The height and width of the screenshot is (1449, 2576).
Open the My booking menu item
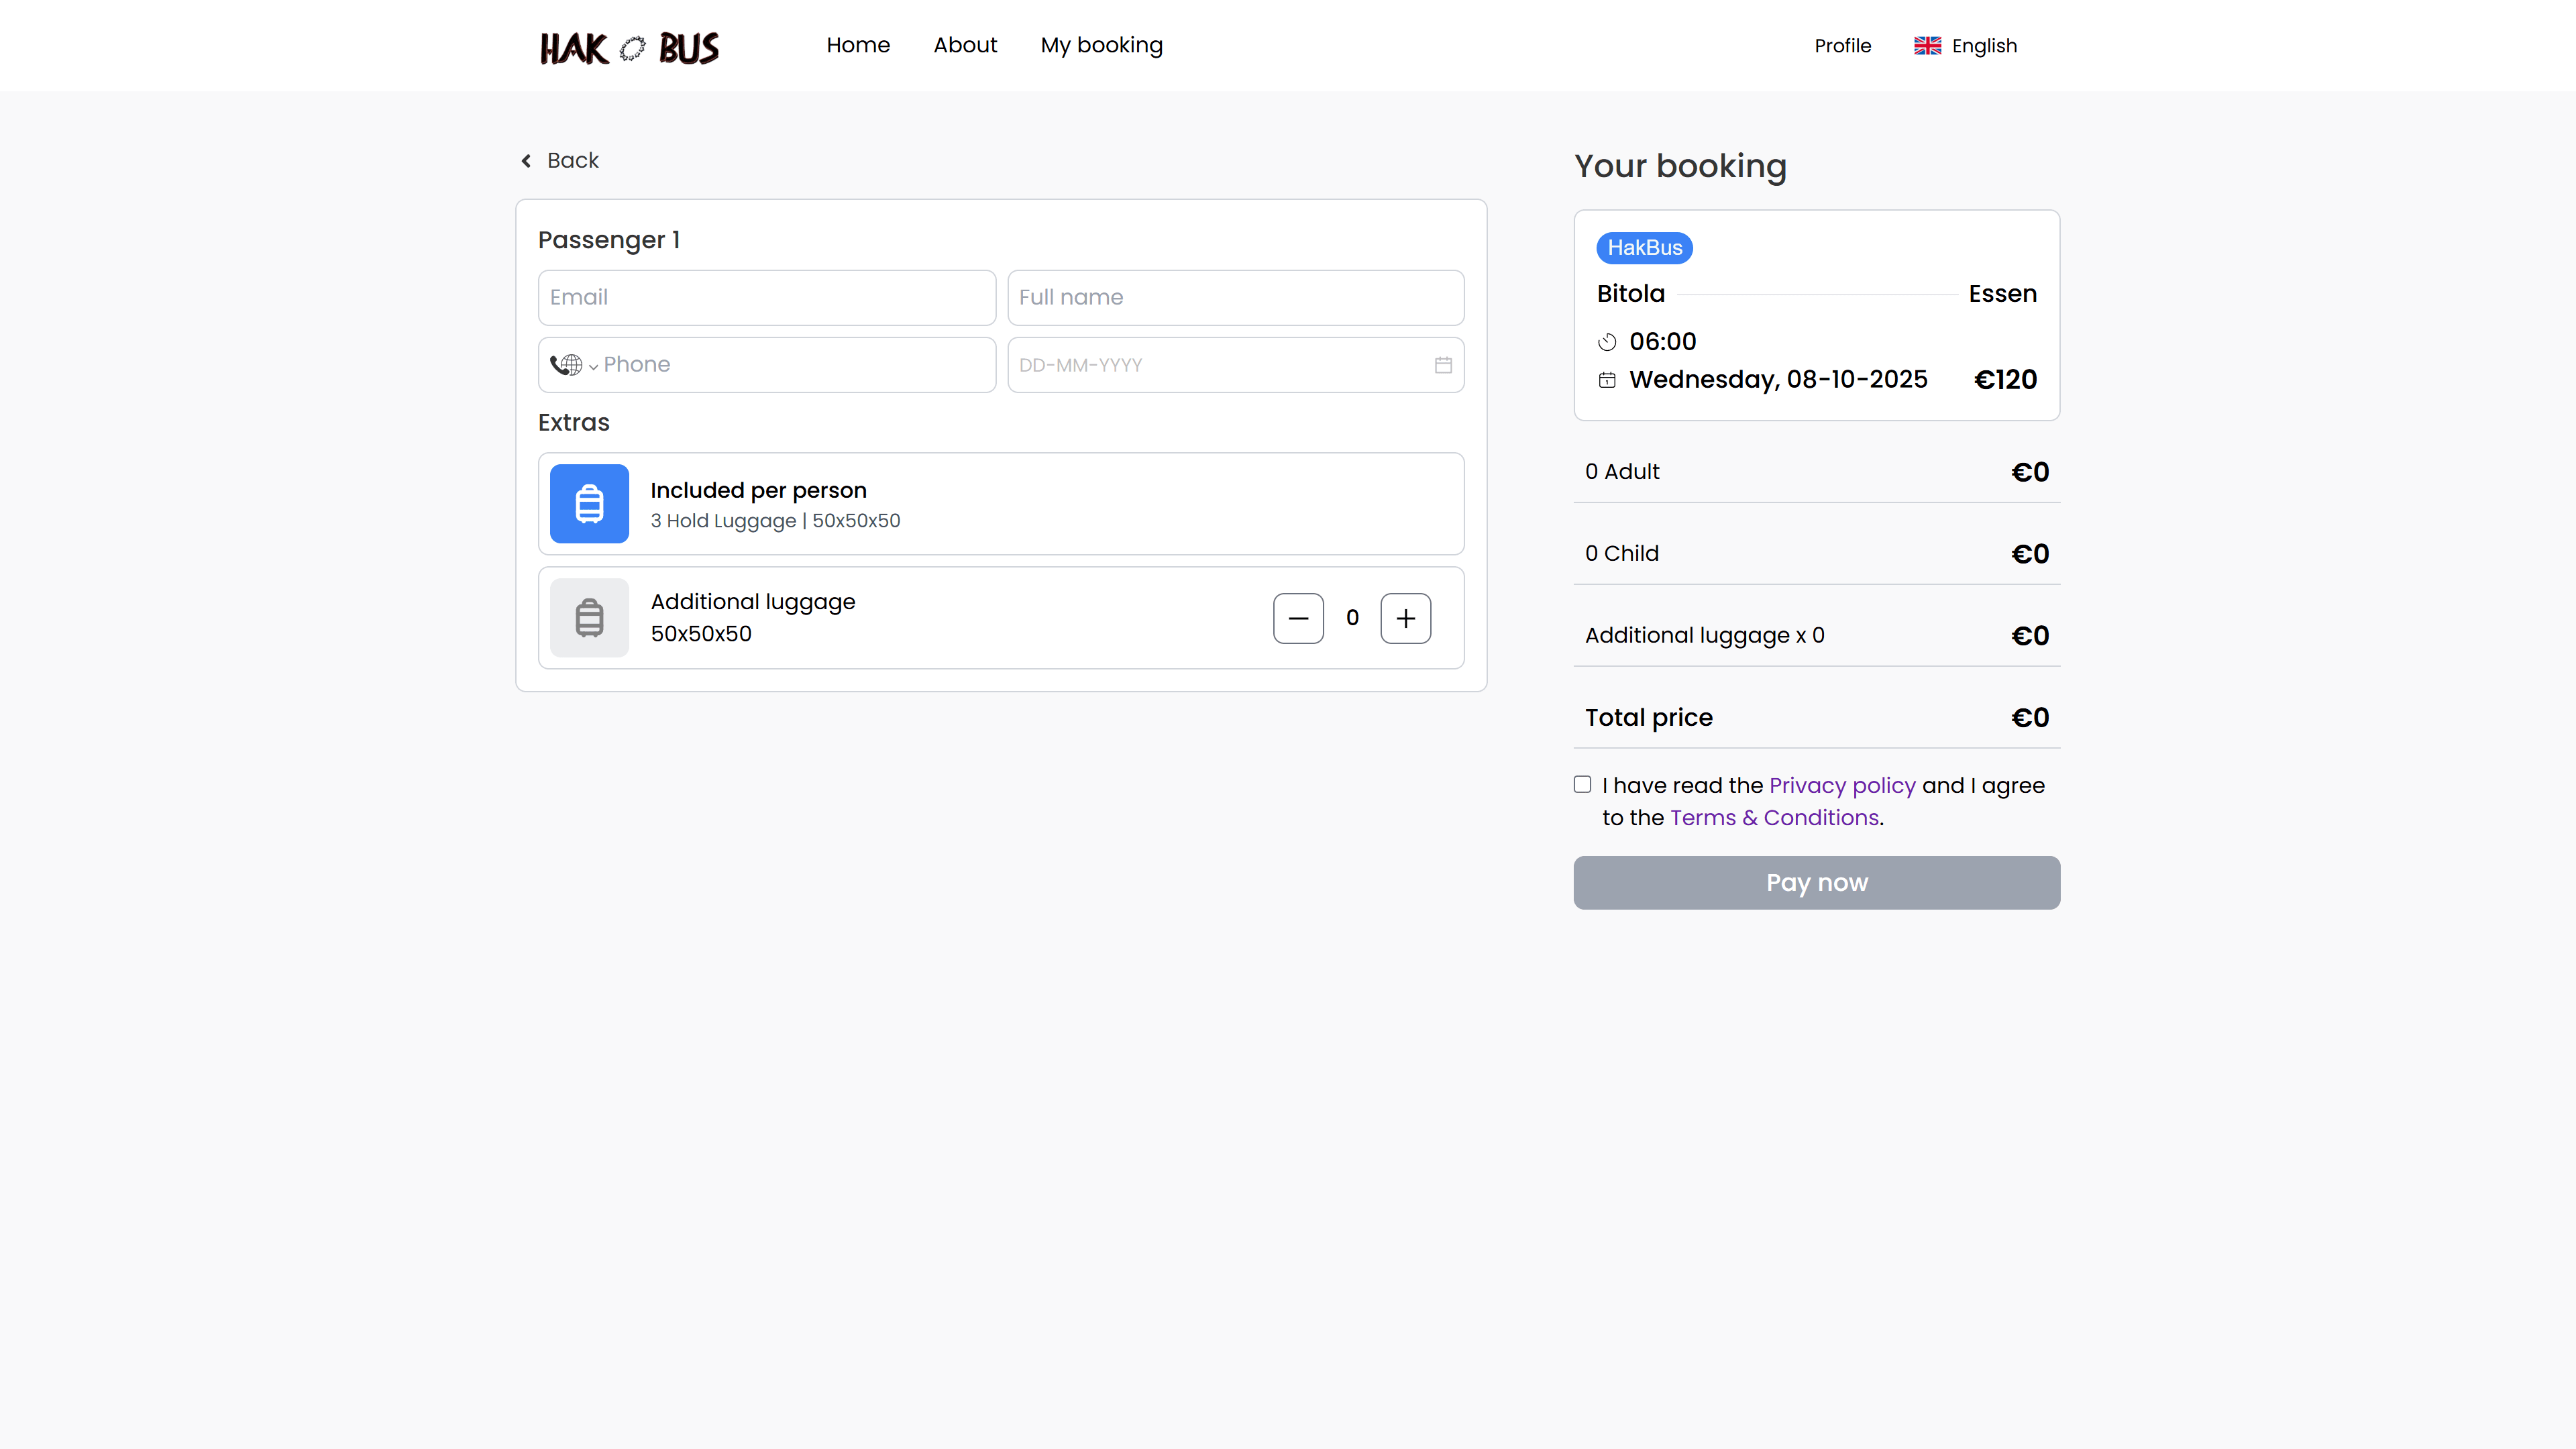[x=1101, y=45]
